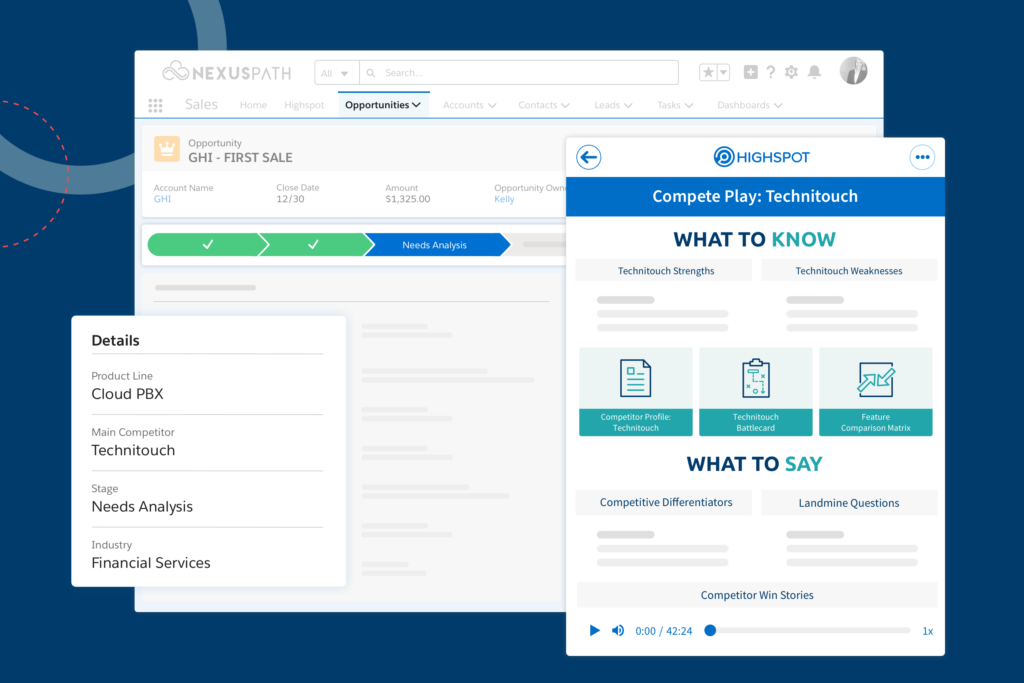Open Technitouch Weaknesses section

[849, 270]
